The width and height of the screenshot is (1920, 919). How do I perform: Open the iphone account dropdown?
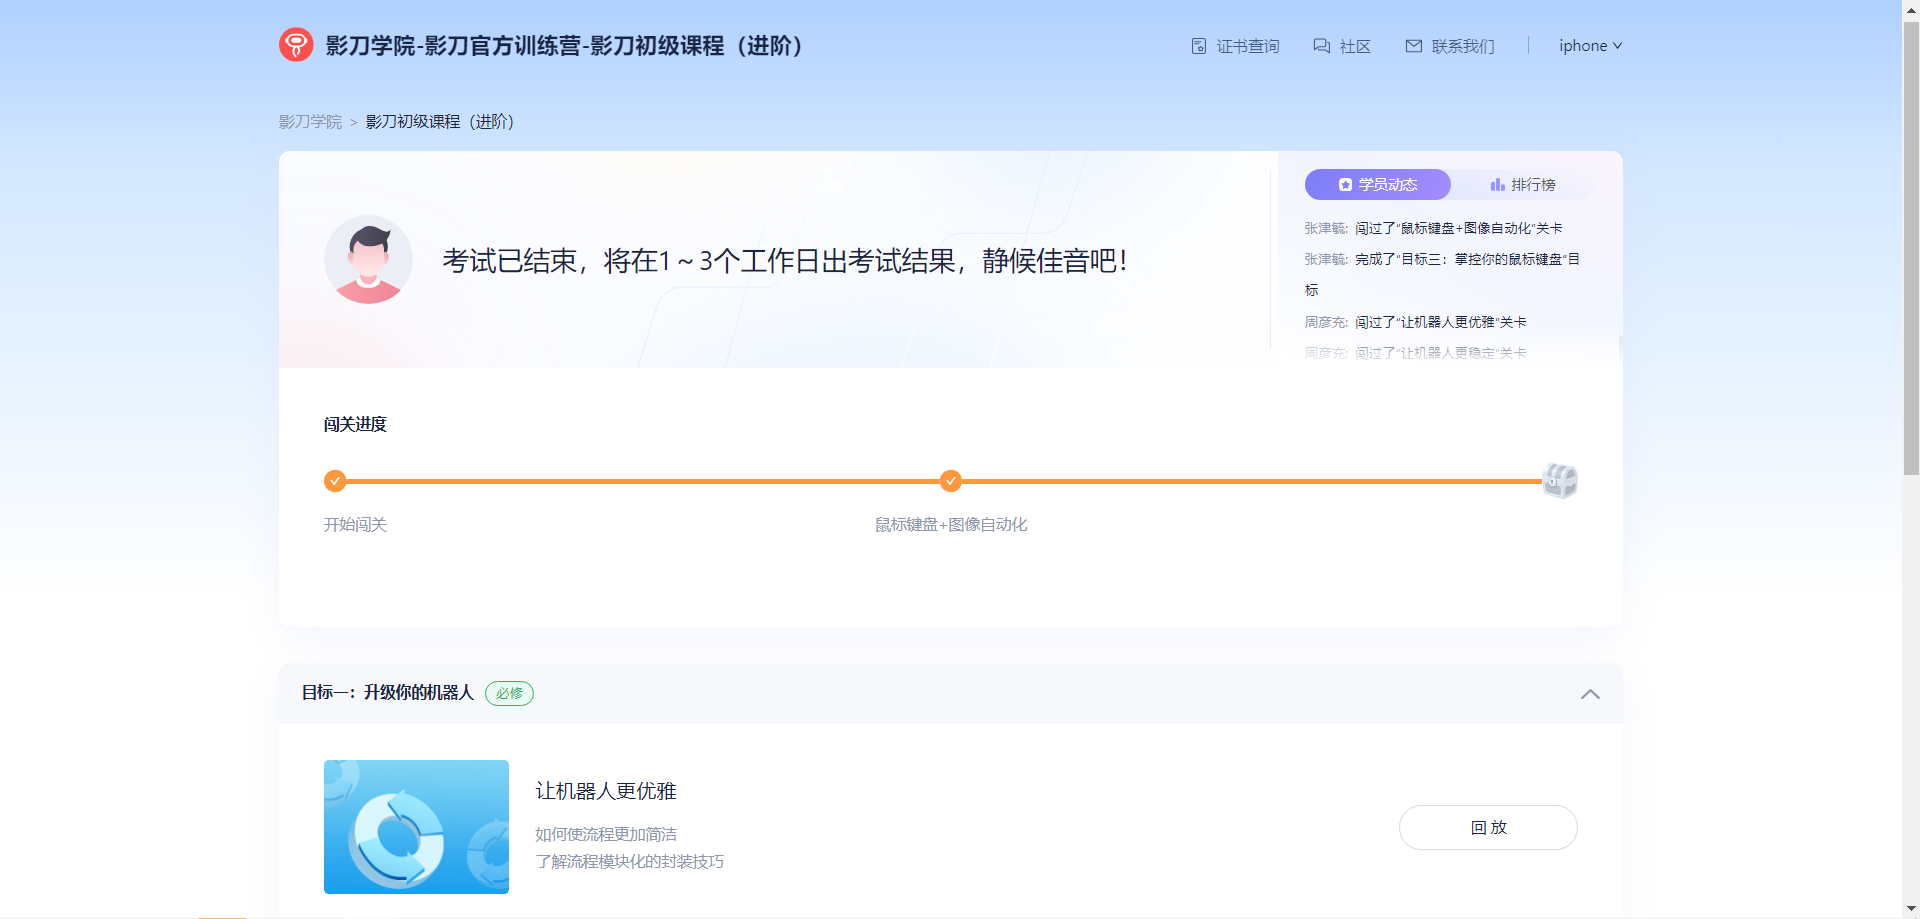(1590, 46)
